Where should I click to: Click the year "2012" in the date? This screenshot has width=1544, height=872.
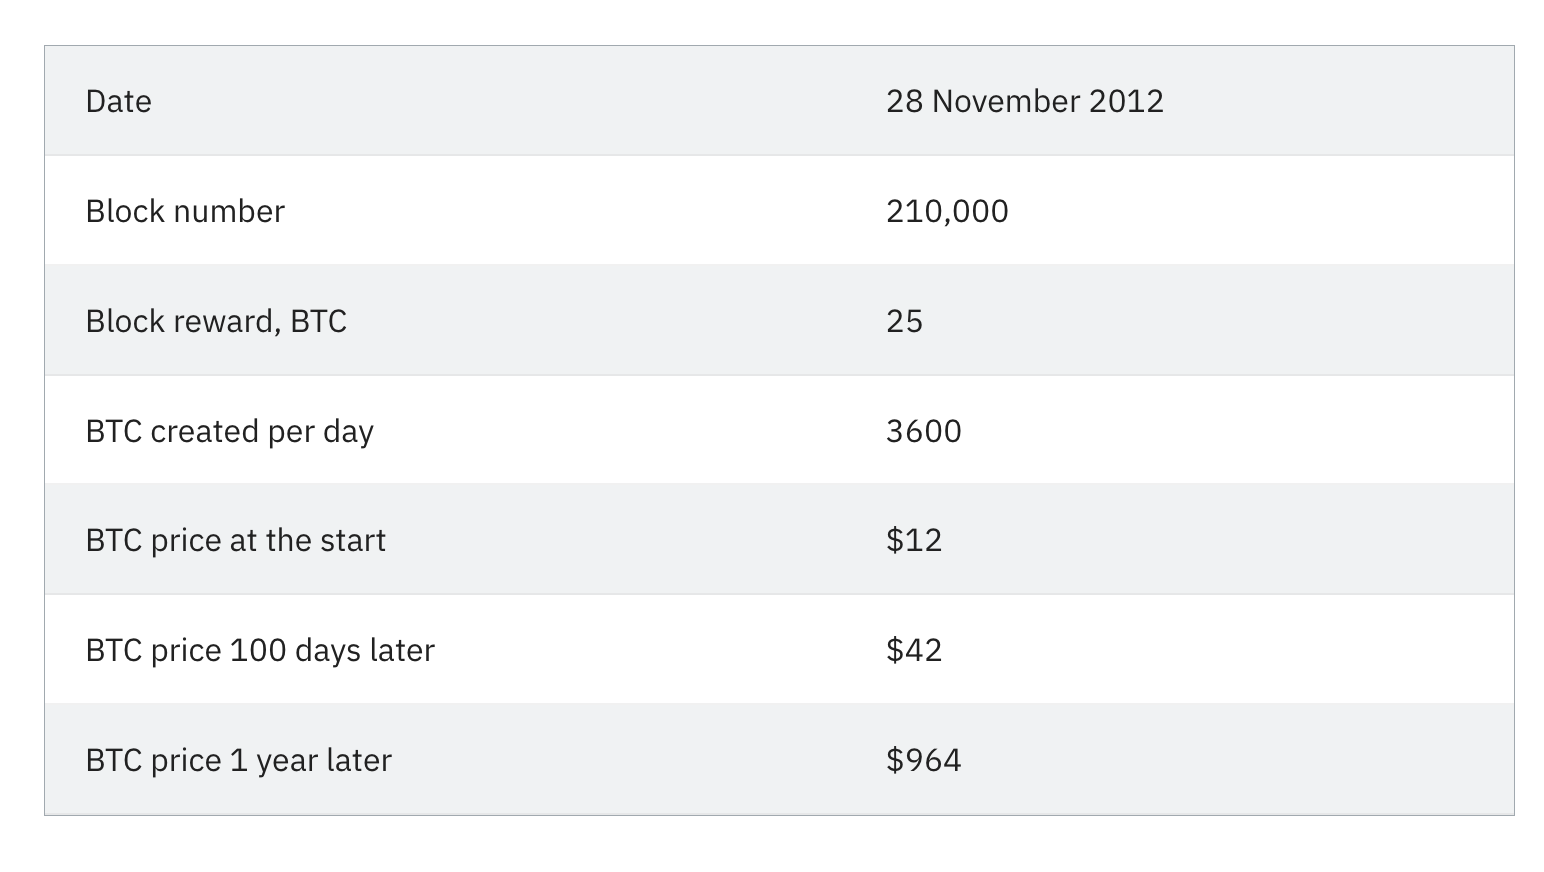pyautogui.click(x=1126, y=101)
